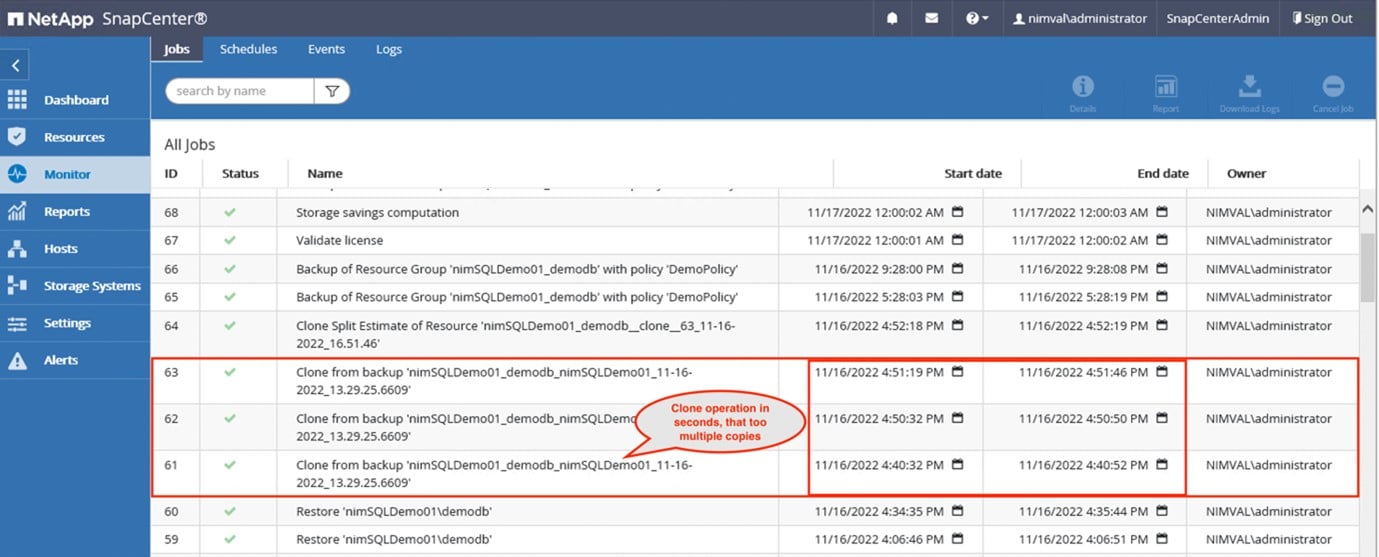Click the SnapCenterAdmin role link
Image resolution: width=1379 pixels, height=557 pixels.
(1217, 18)
